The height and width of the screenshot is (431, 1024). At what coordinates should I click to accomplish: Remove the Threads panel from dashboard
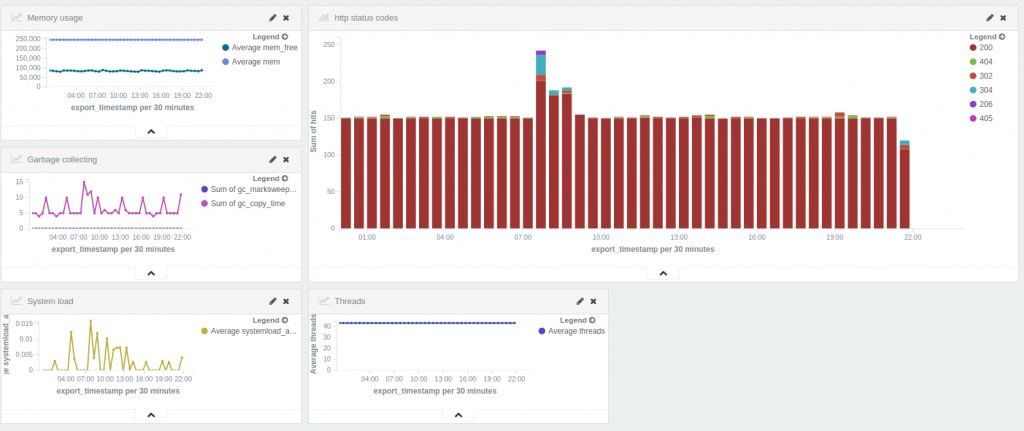click(x=593, y=300)
